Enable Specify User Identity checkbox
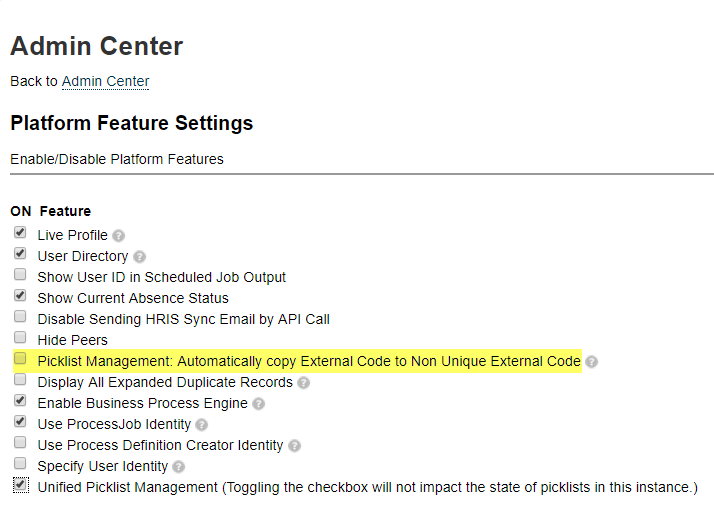Viewport: 714px width, 519px height. 20,463
